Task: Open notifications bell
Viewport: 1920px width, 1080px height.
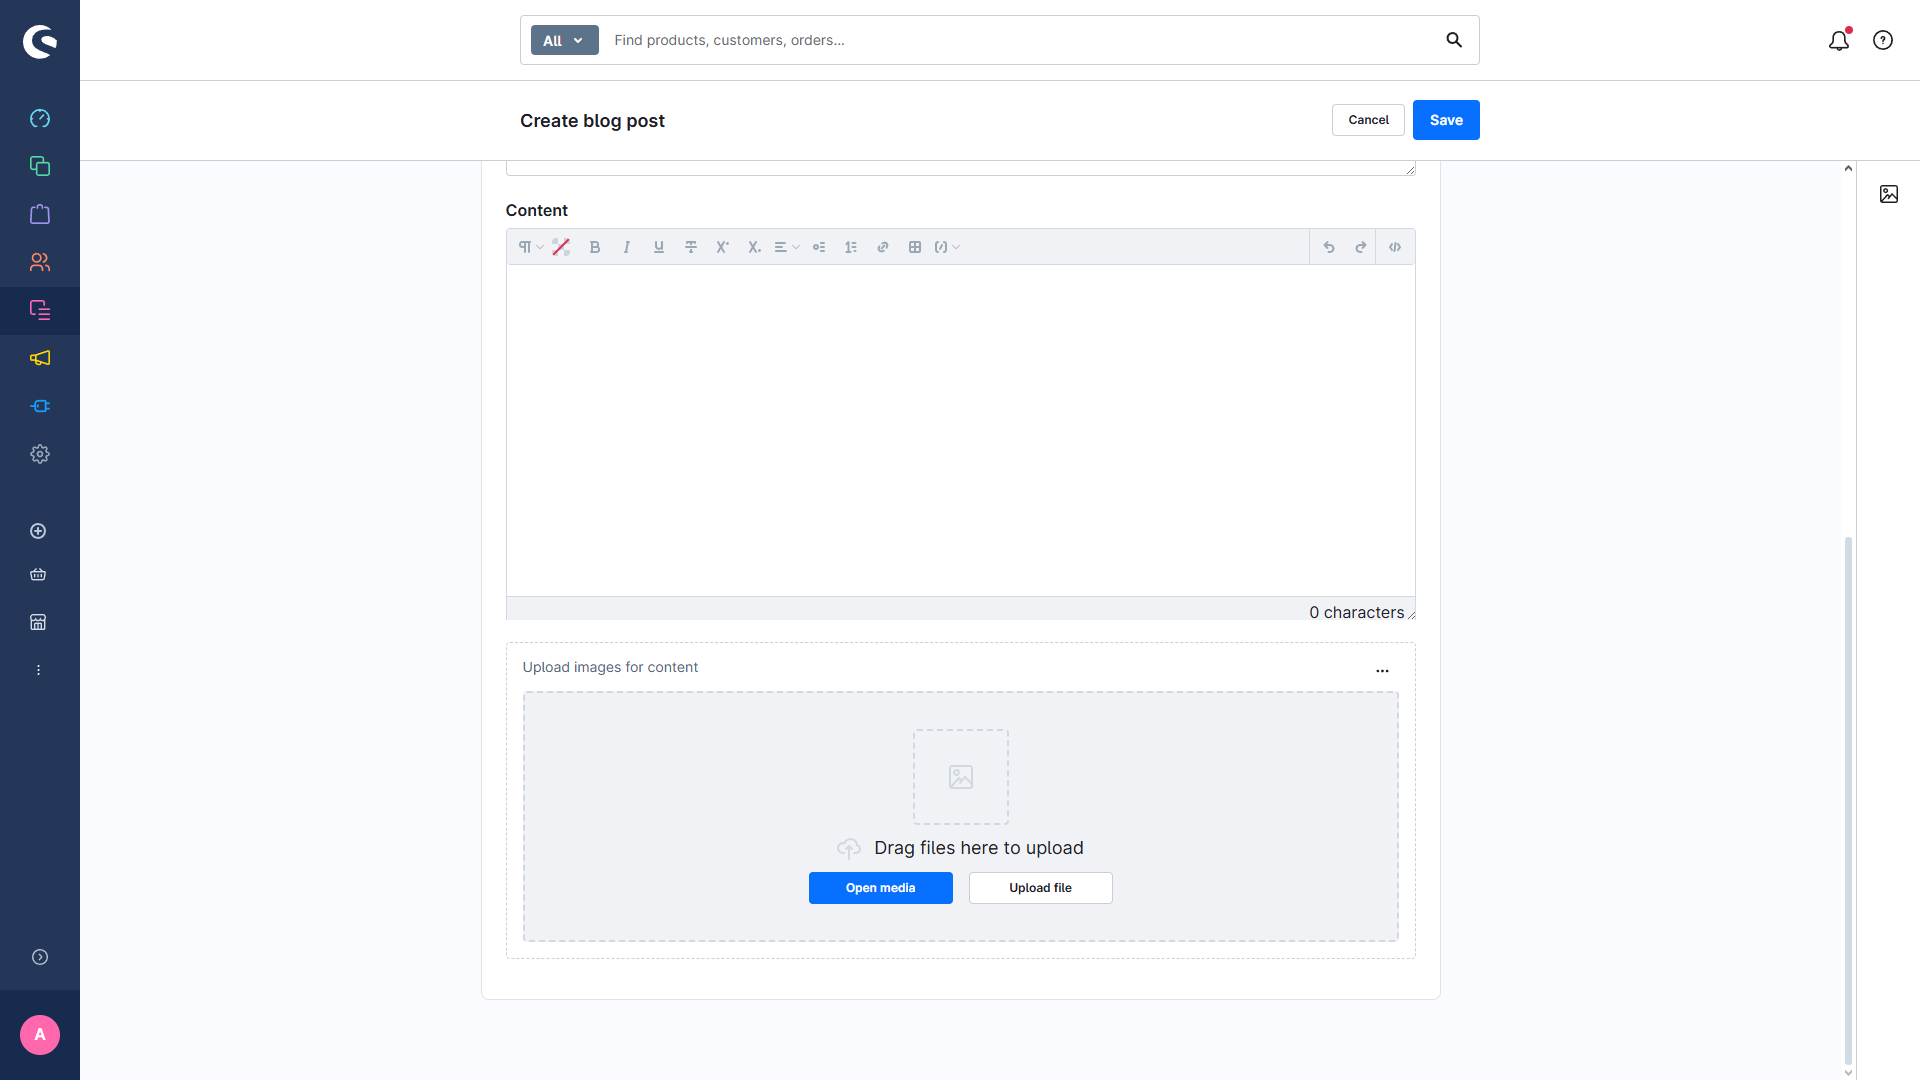Action: click(x=1839, y=41)
